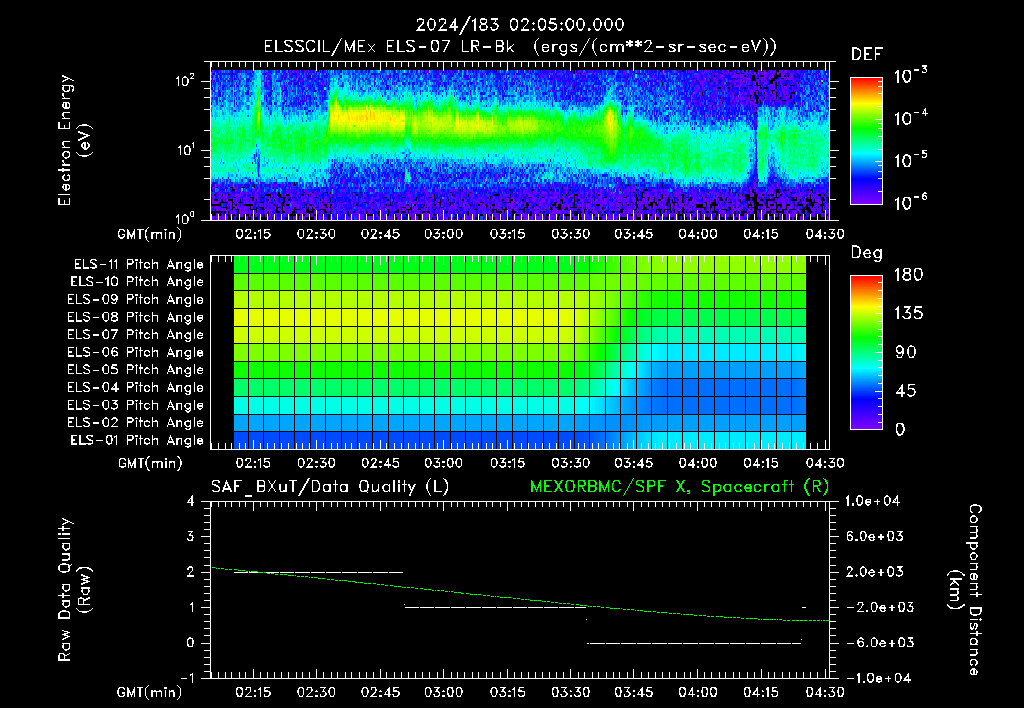This screenshot has height=708, width=1024.
Task: Click the Deg pitch angle color bar
Action: point(866,352)
